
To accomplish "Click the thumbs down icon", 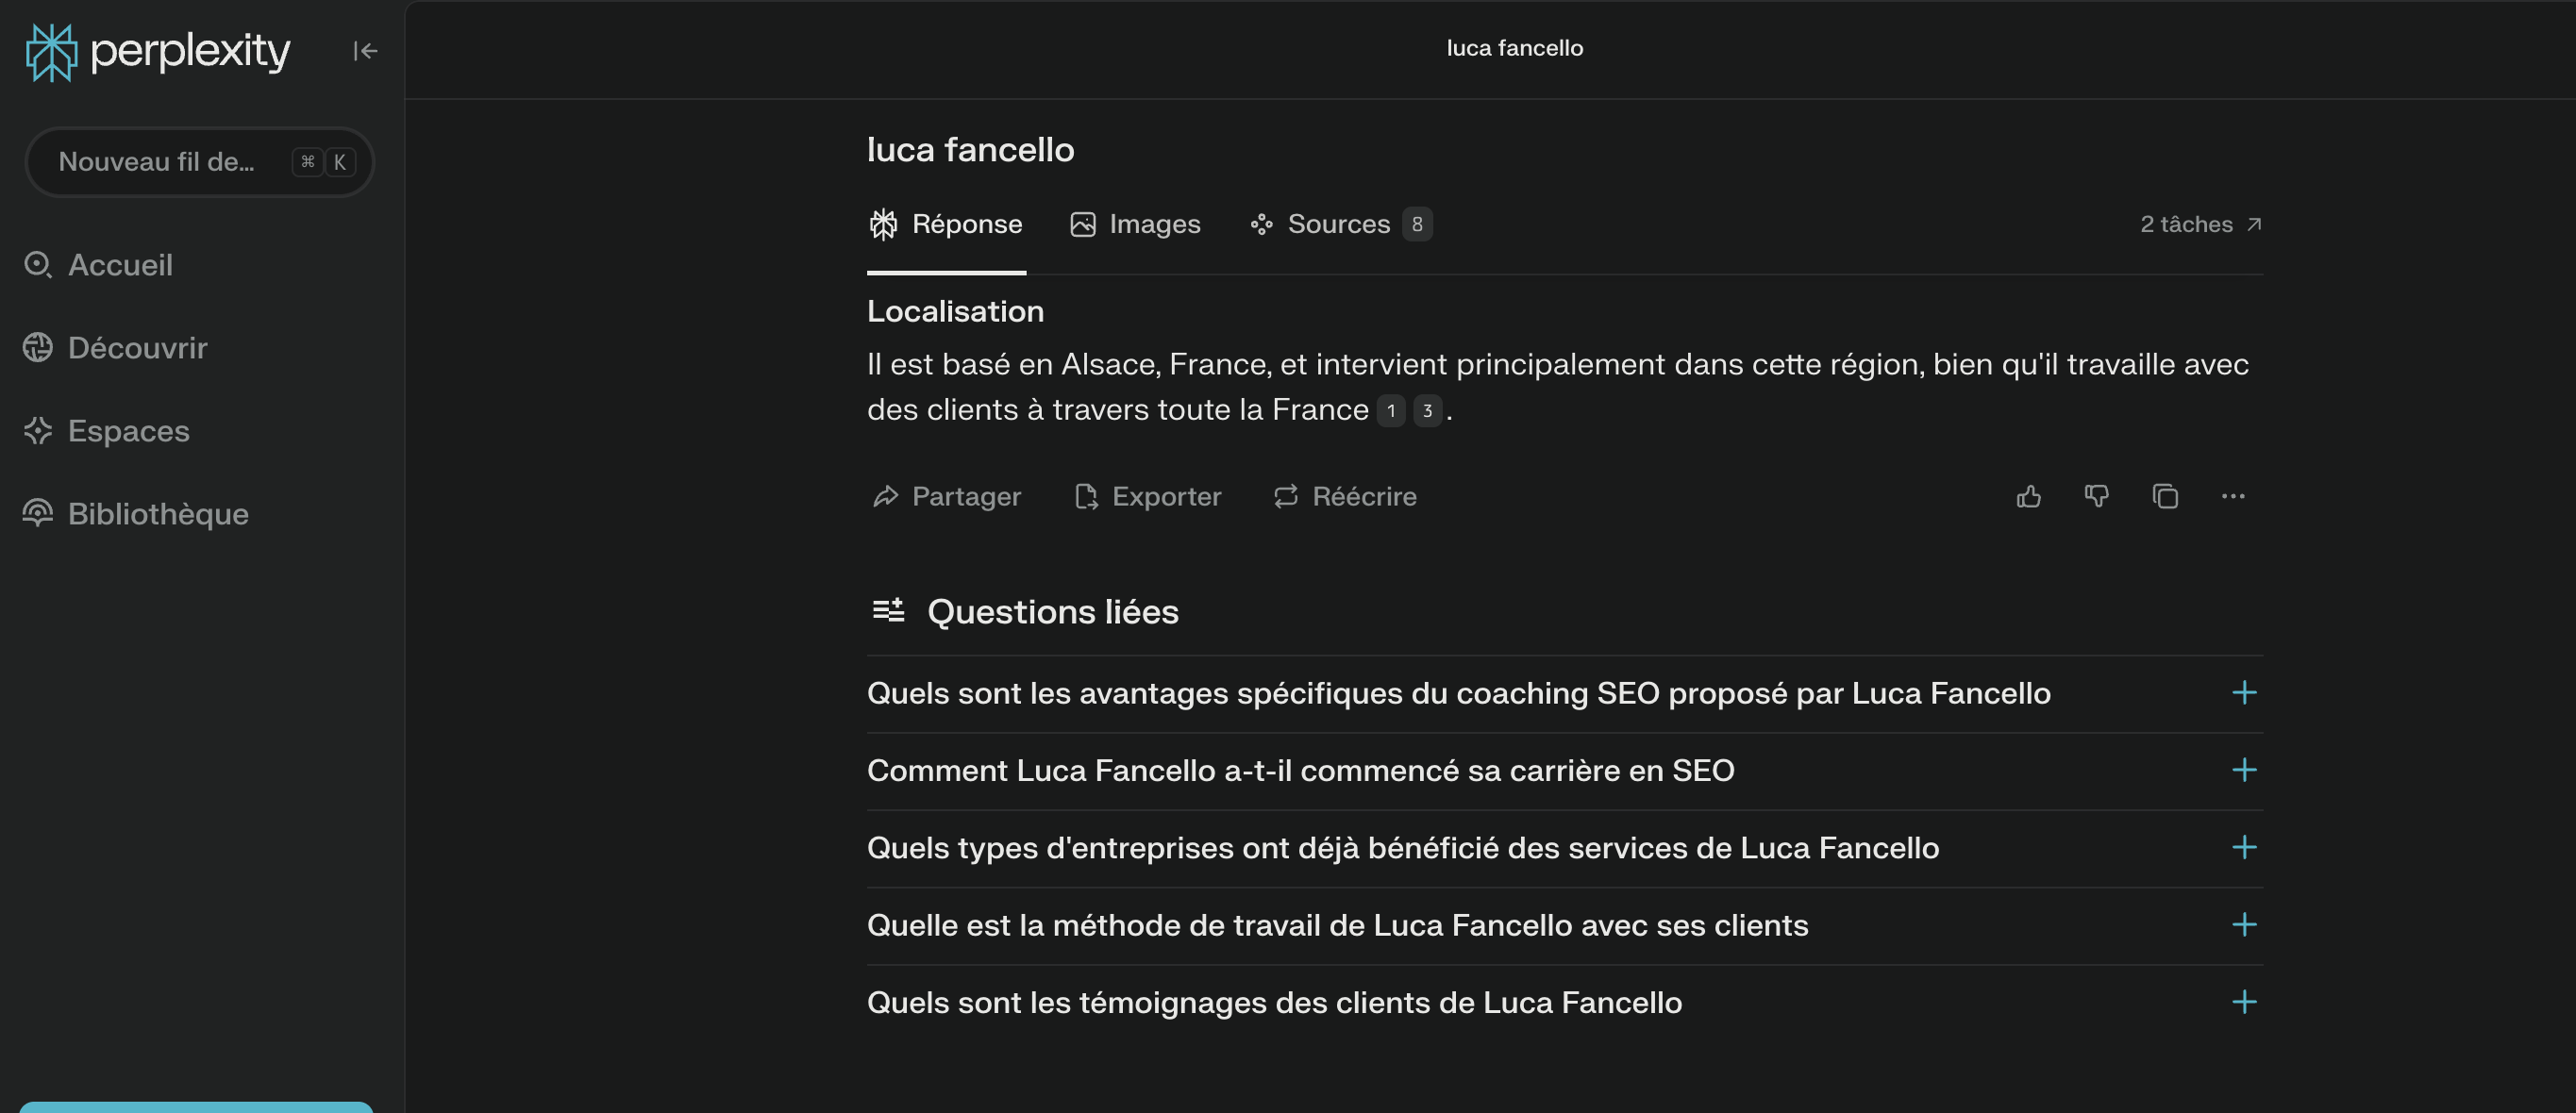I will [x=2097, y=497].
